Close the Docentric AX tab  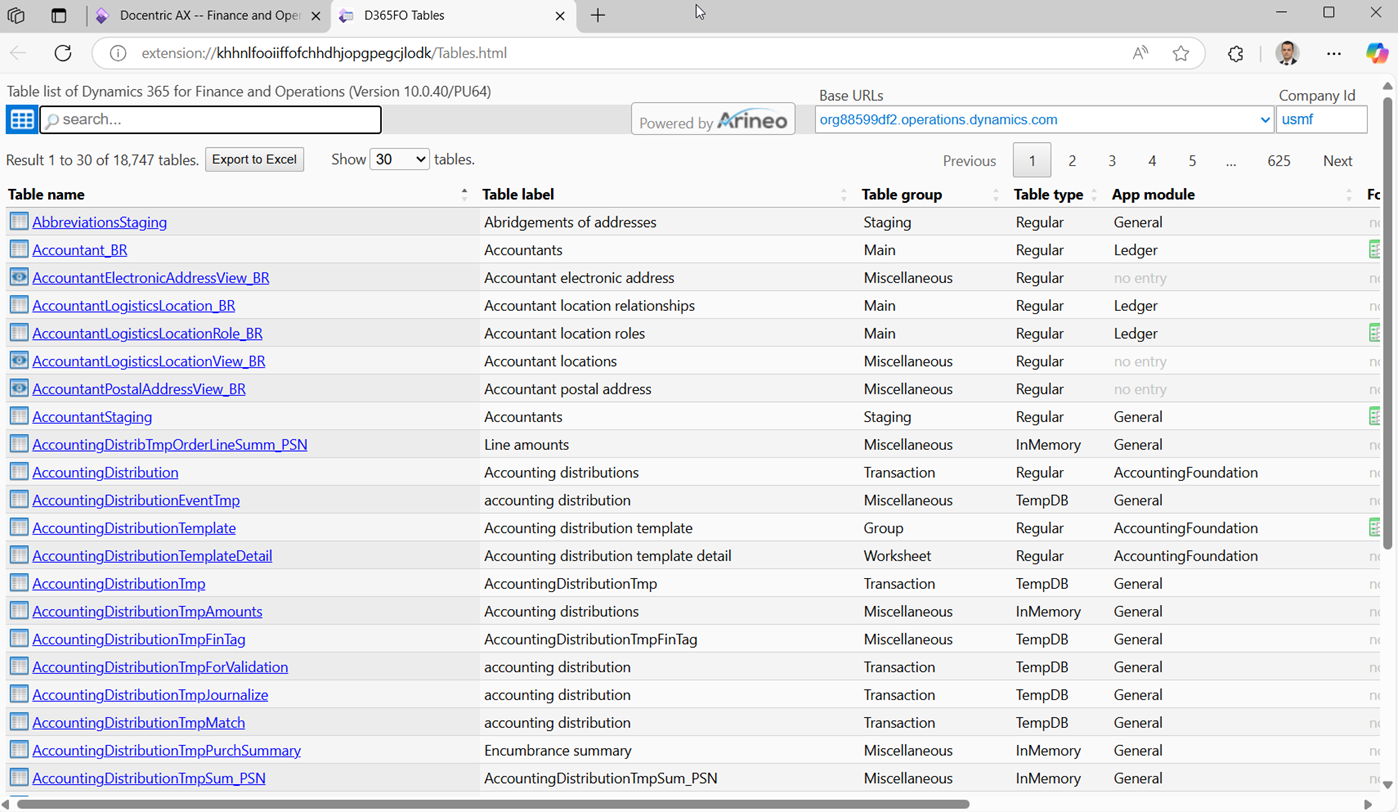pos(315,16)
